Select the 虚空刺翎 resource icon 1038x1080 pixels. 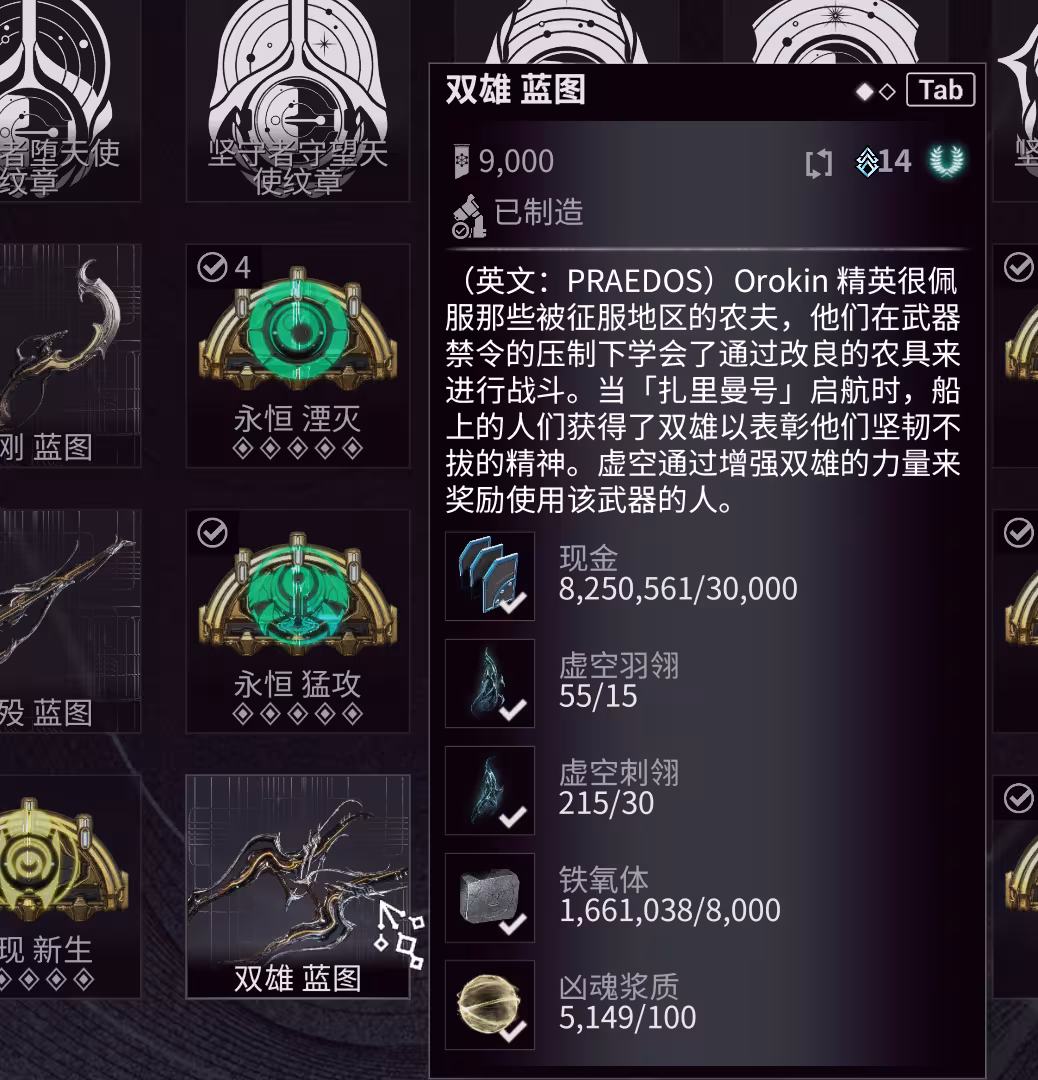[x=490, y=791]
